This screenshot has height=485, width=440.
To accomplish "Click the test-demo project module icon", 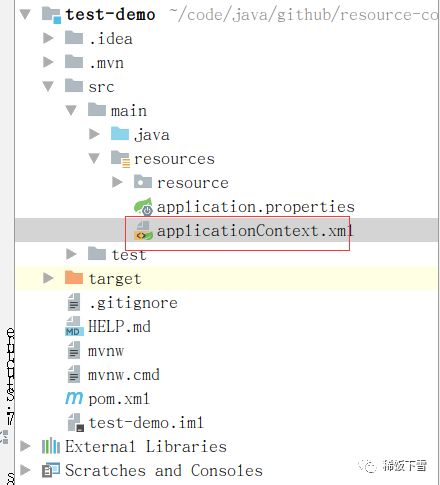I will pos(51,15).
